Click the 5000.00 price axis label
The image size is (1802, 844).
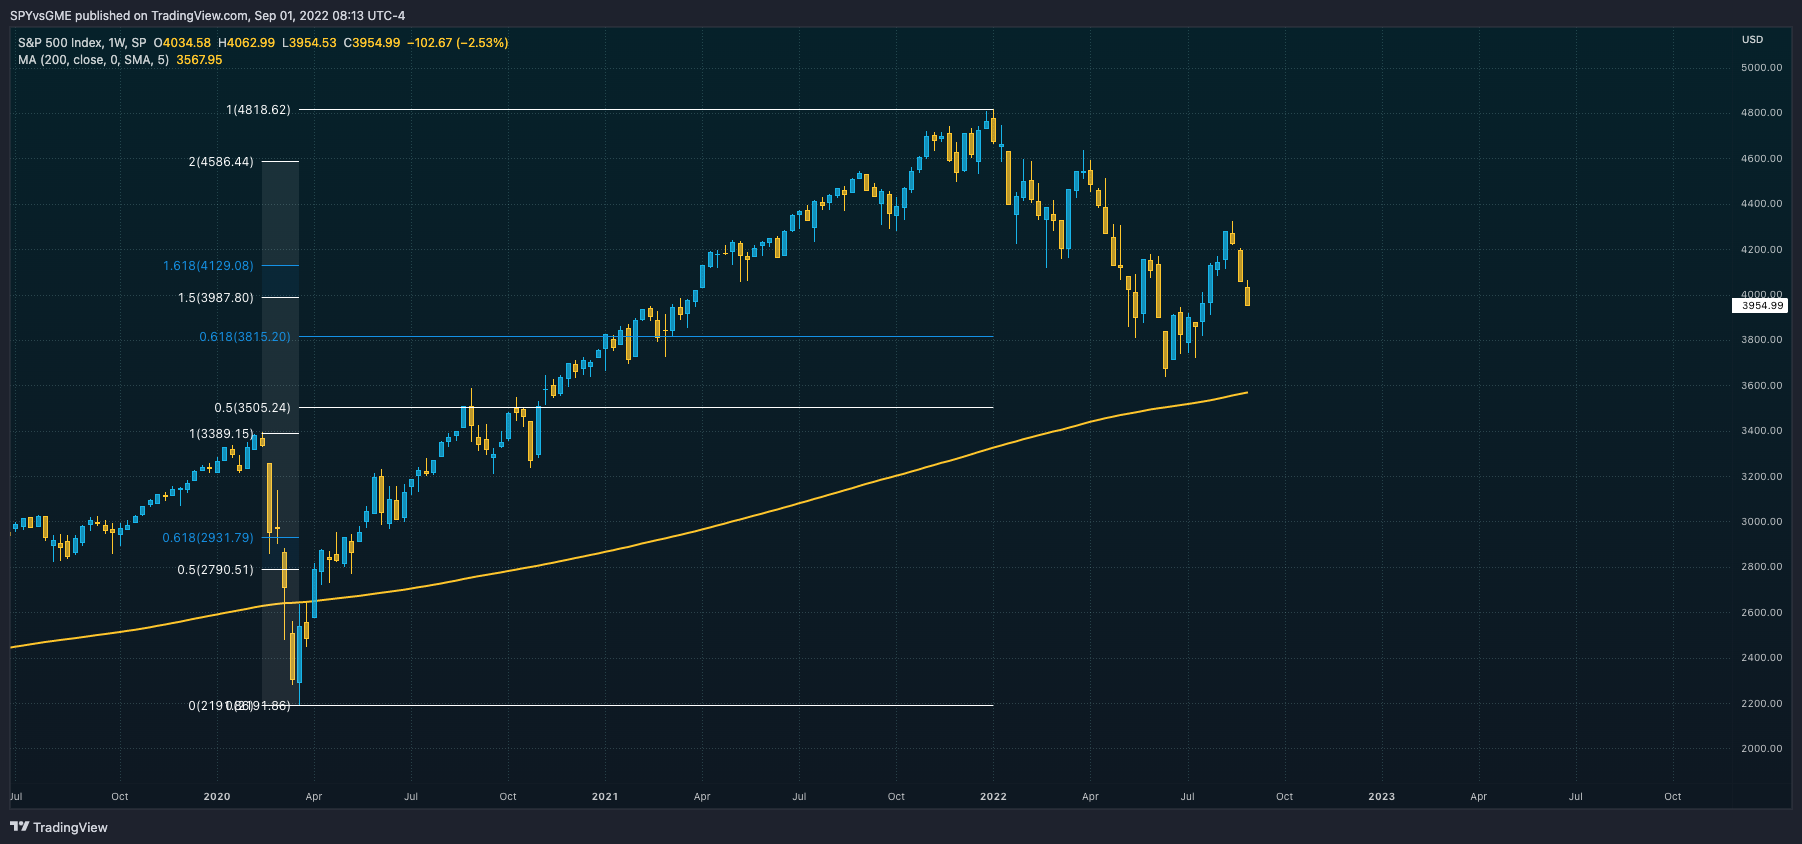[x=1761, y=68]
